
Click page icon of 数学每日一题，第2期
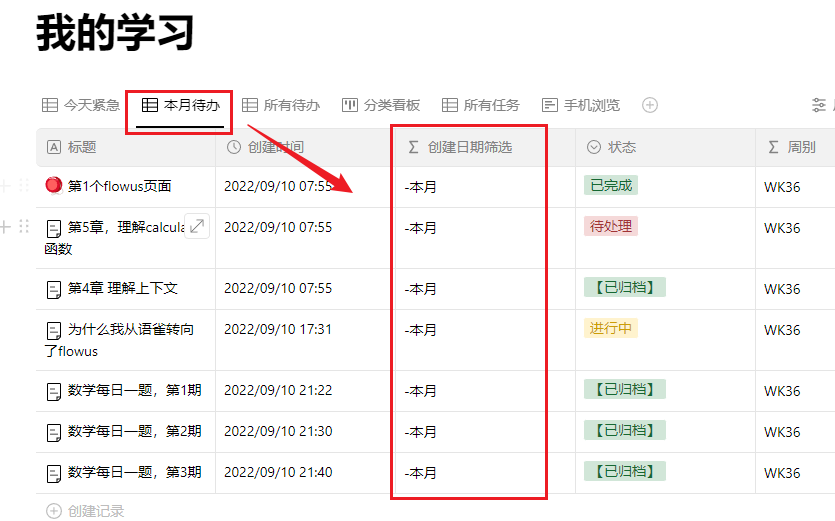[54, 432]
